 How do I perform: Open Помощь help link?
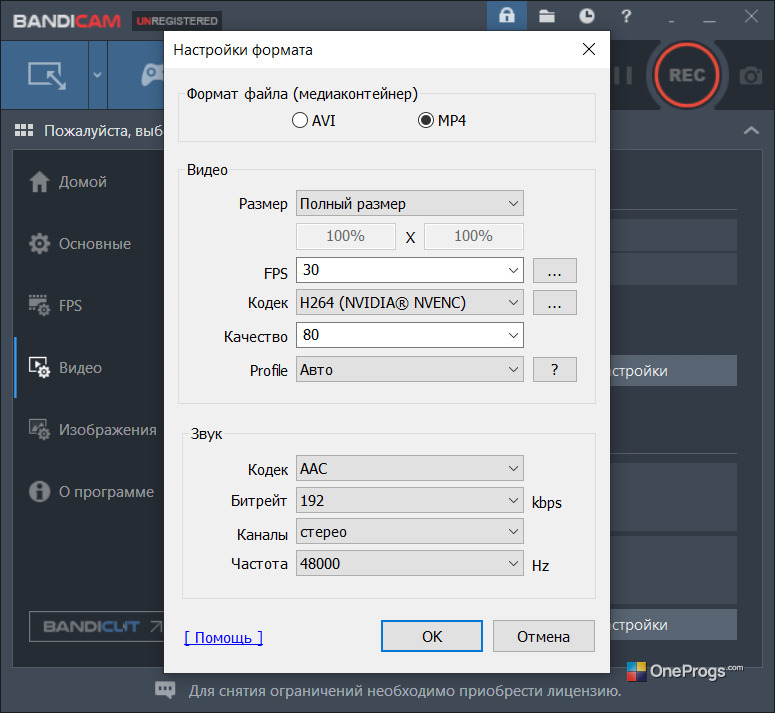(223, 638)
